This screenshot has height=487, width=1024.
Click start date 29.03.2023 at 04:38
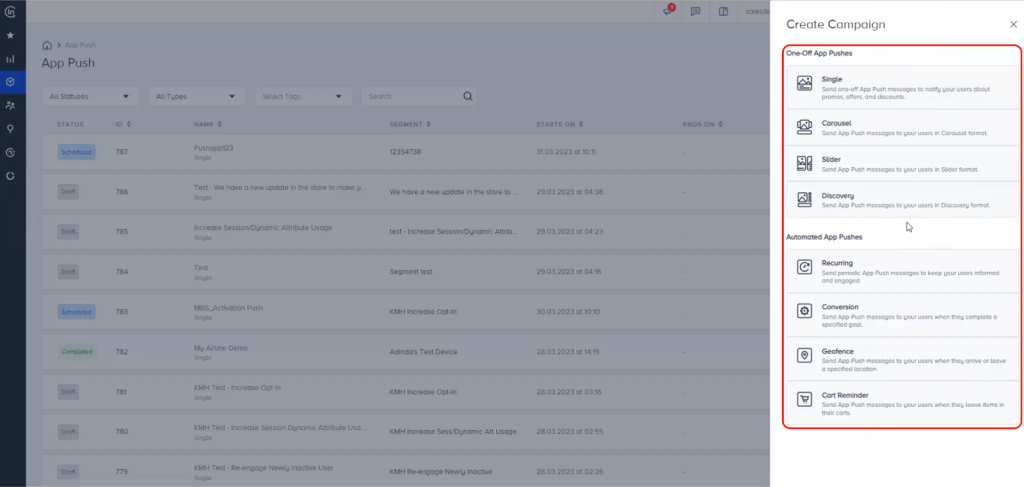point(569,192)
